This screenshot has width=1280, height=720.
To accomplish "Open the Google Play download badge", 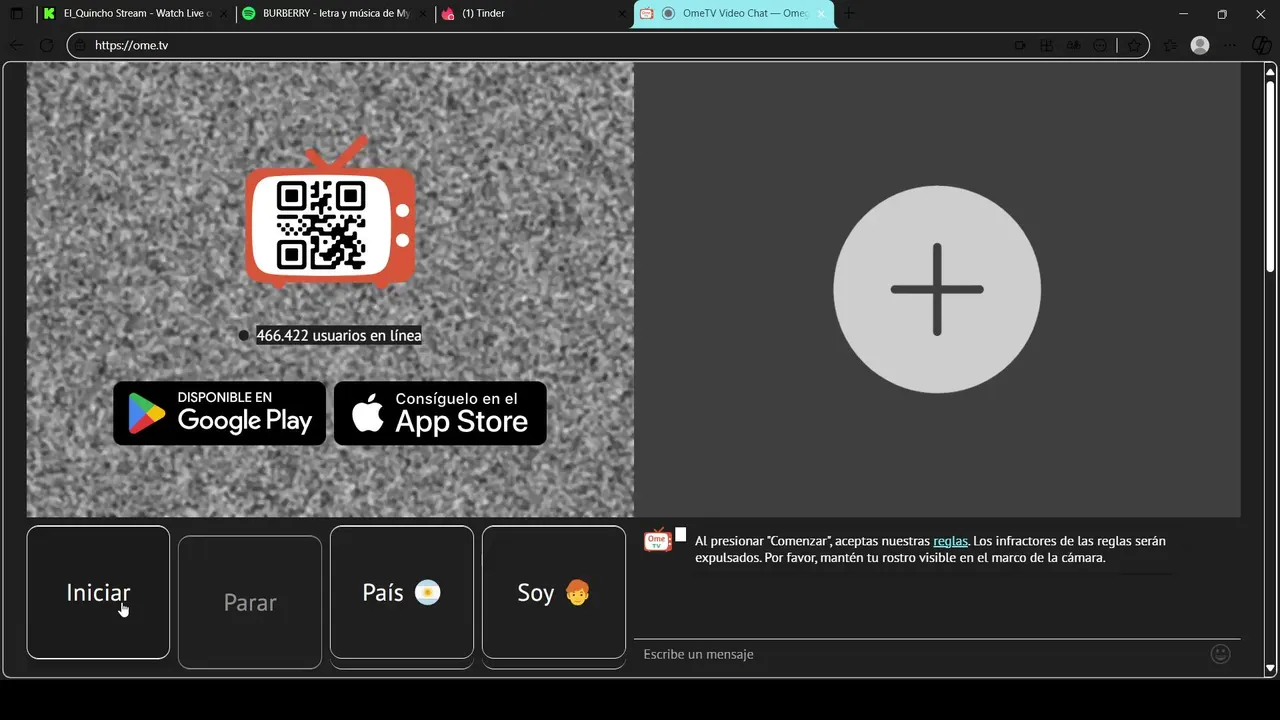I will [x=220, y=413].
